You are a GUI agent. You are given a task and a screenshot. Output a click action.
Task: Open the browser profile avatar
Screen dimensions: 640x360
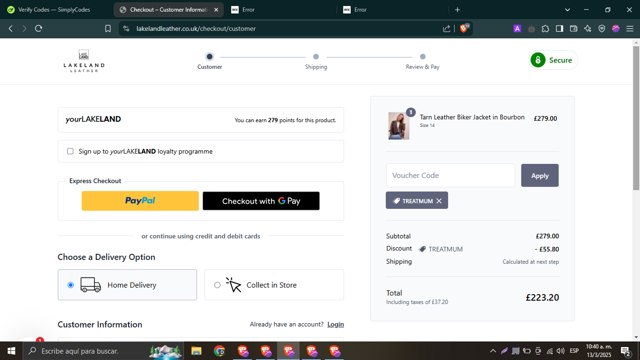616,29
